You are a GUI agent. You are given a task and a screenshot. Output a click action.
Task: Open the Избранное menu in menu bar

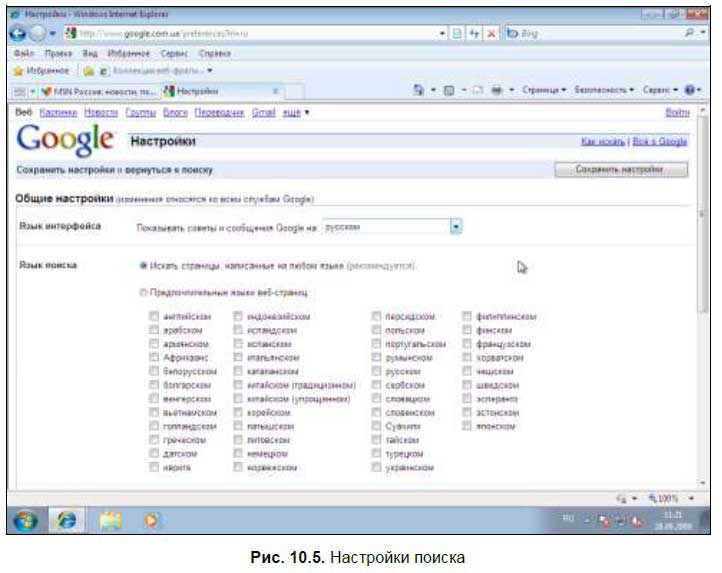click(x=128, y=53)
